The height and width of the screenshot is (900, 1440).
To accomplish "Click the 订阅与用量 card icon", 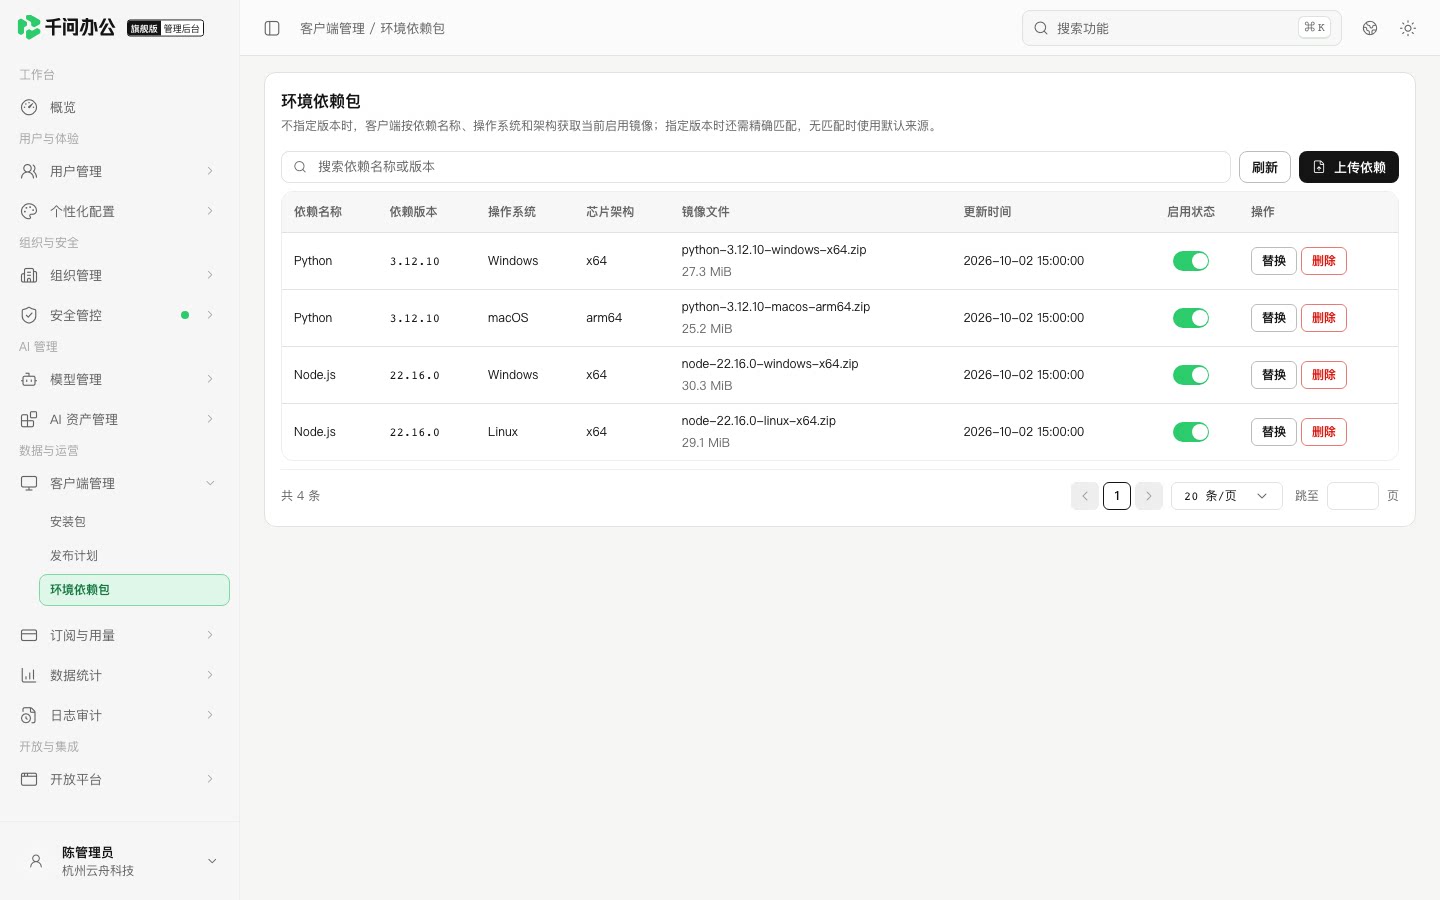I will tap(29, 635).
